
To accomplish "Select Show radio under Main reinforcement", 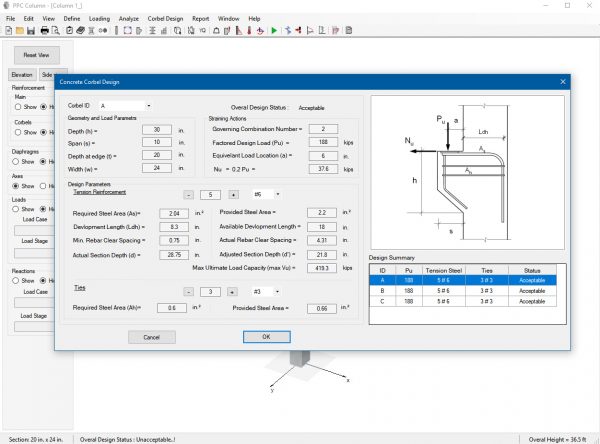I will [x=15, y=105].
